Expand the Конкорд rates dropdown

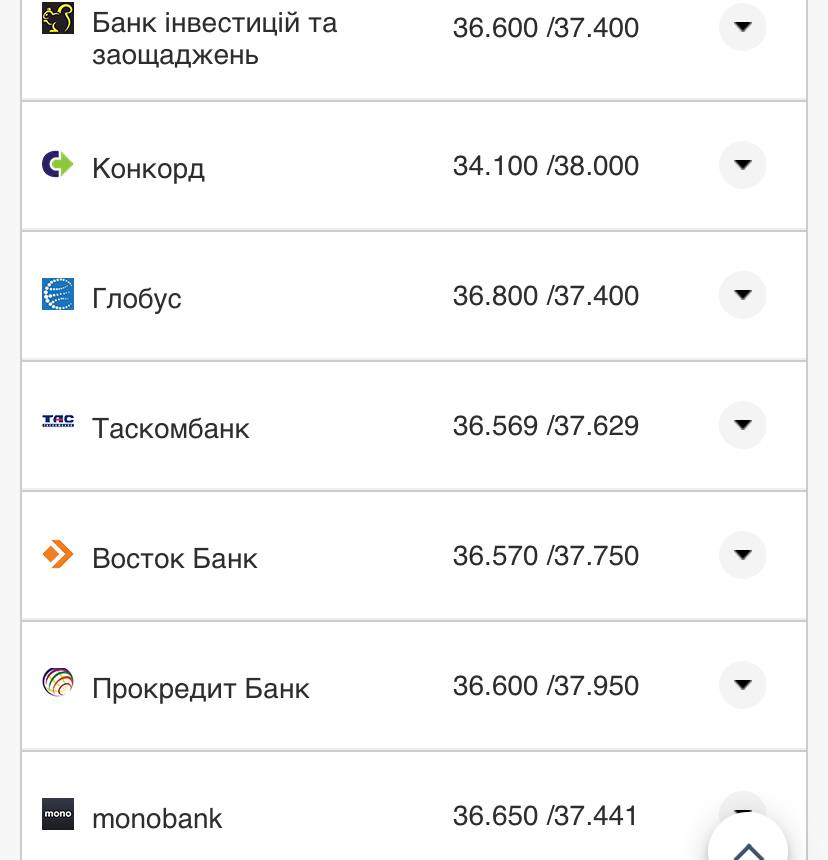(x=742, y=165)
